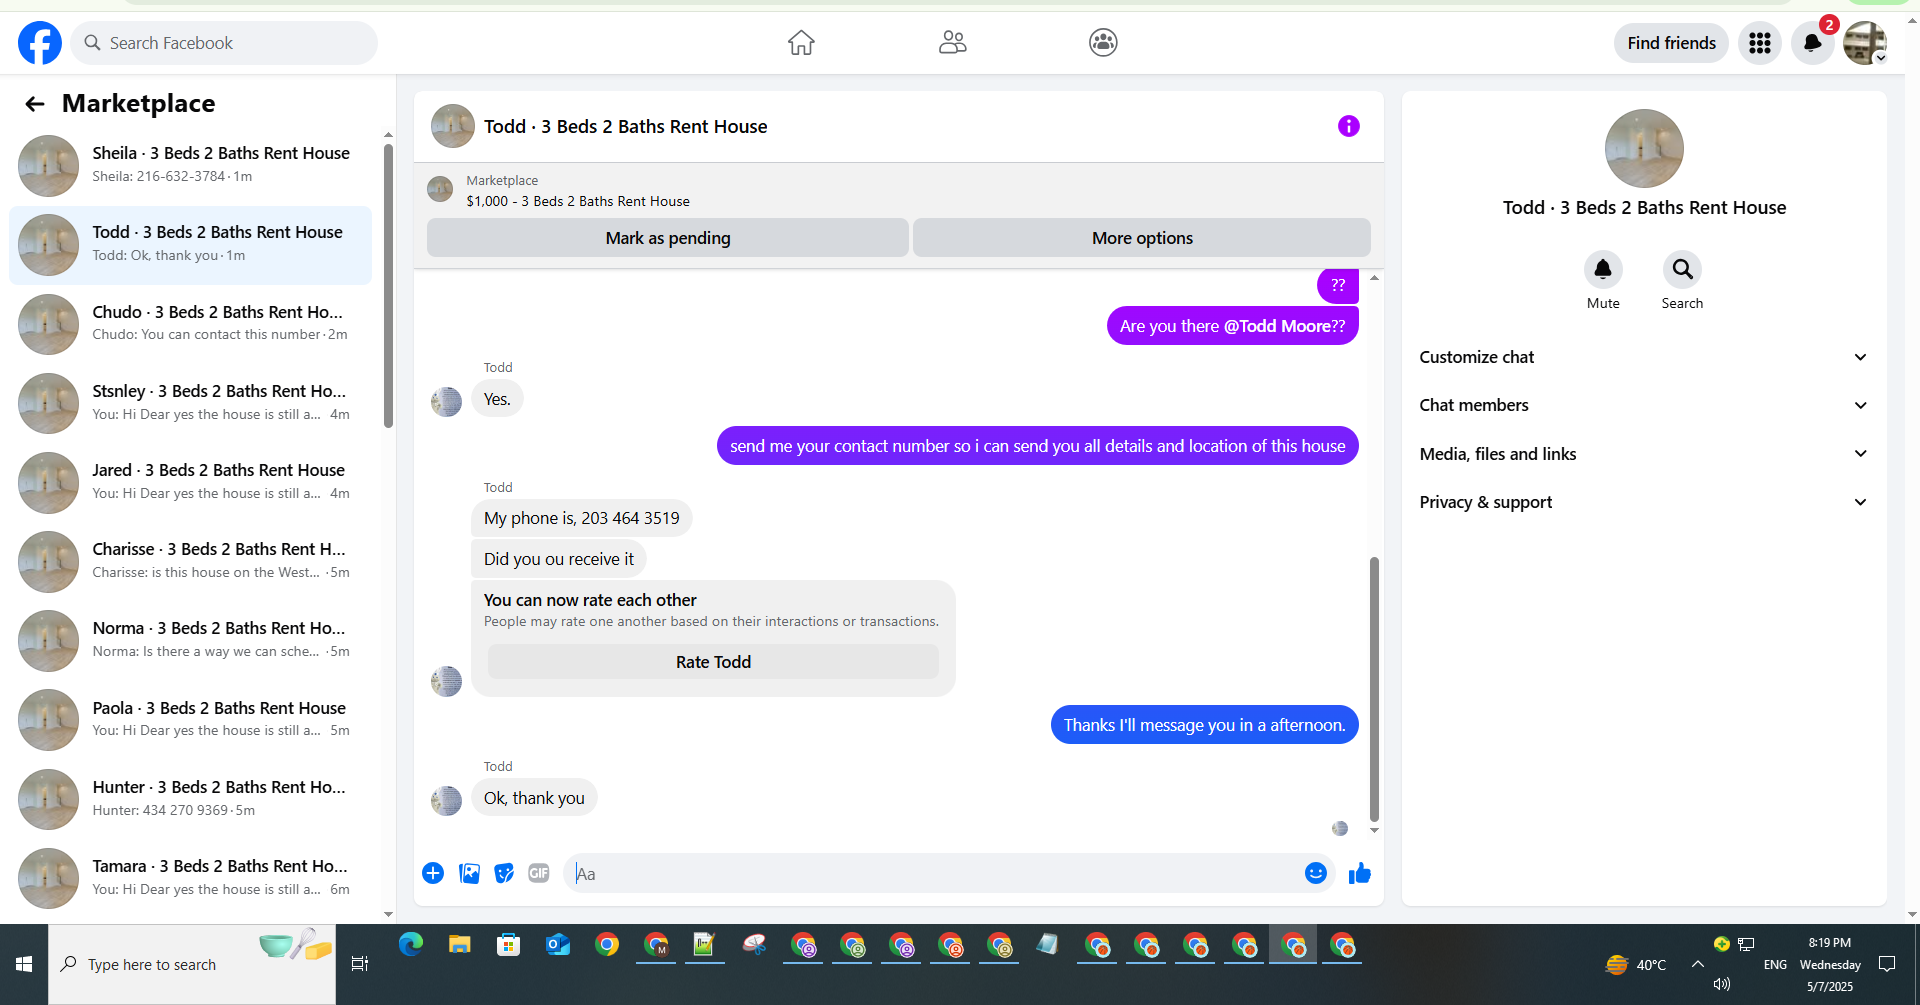
Task: Open the emoji picker
Action: click(x=1316, y=873)
